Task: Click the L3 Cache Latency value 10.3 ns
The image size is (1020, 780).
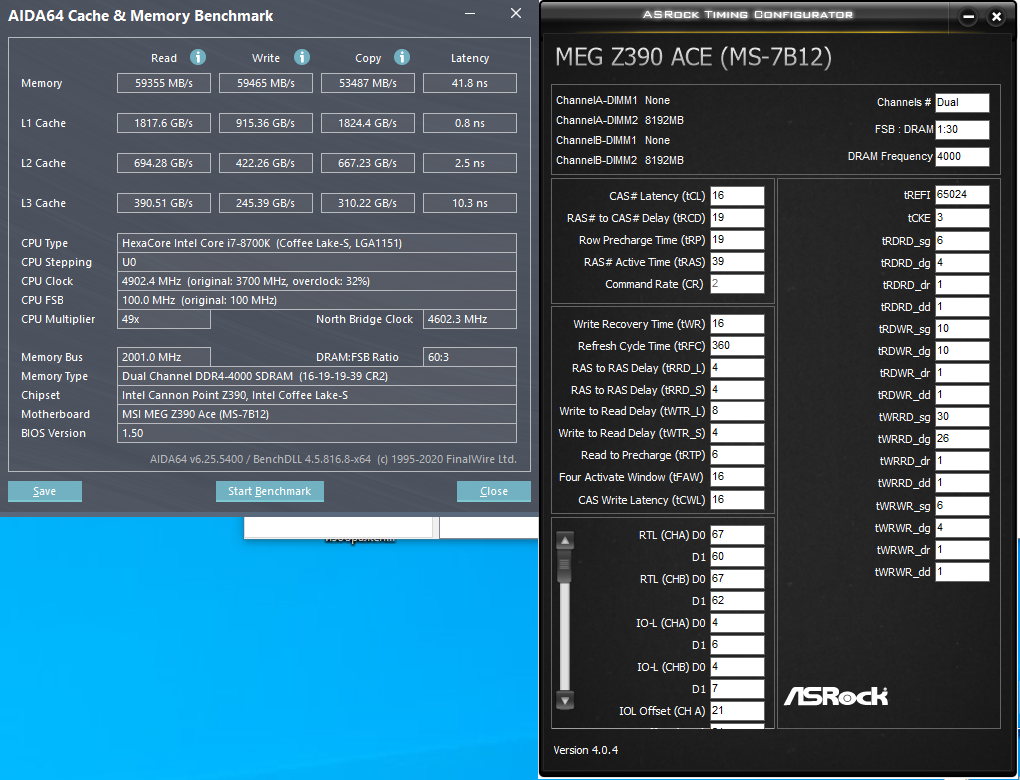Action: (x=470, y=203)
